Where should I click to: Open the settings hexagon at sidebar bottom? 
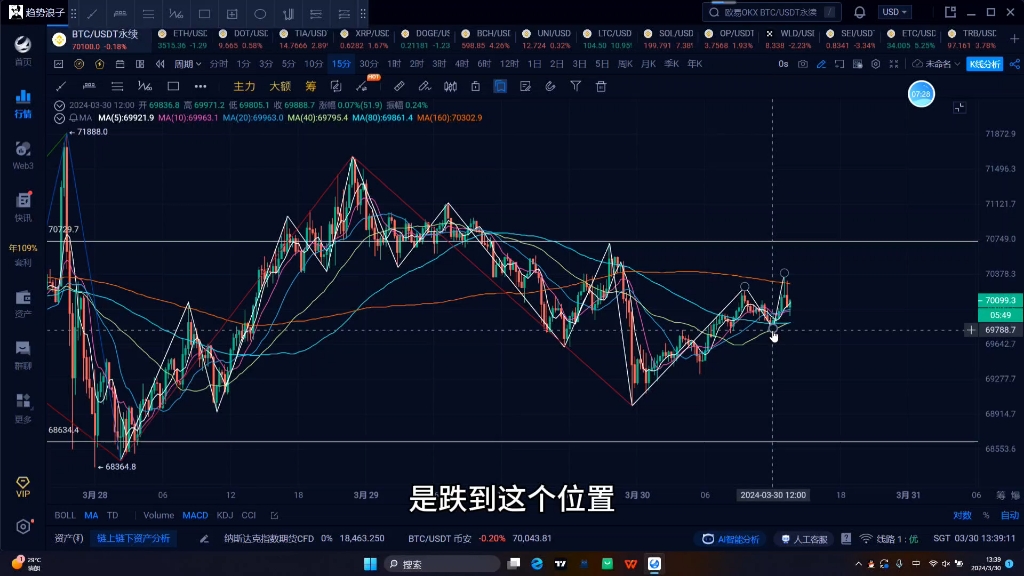pyautogui.click(x=23, y=526)
